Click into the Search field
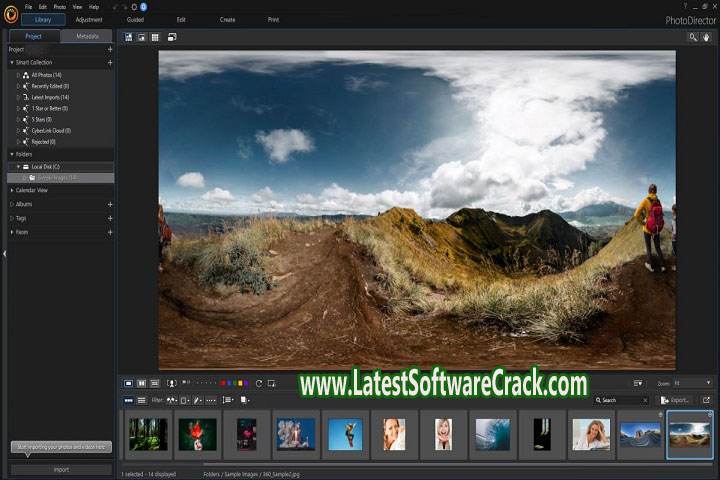Screen dimensions: 720x480 coord(620,401)
